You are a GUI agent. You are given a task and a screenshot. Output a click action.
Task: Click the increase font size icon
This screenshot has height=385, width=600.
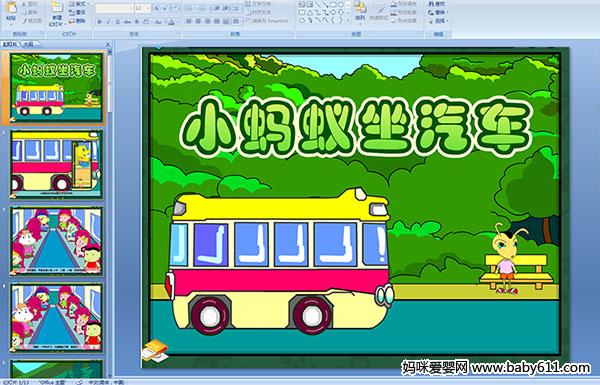point(157,8)
